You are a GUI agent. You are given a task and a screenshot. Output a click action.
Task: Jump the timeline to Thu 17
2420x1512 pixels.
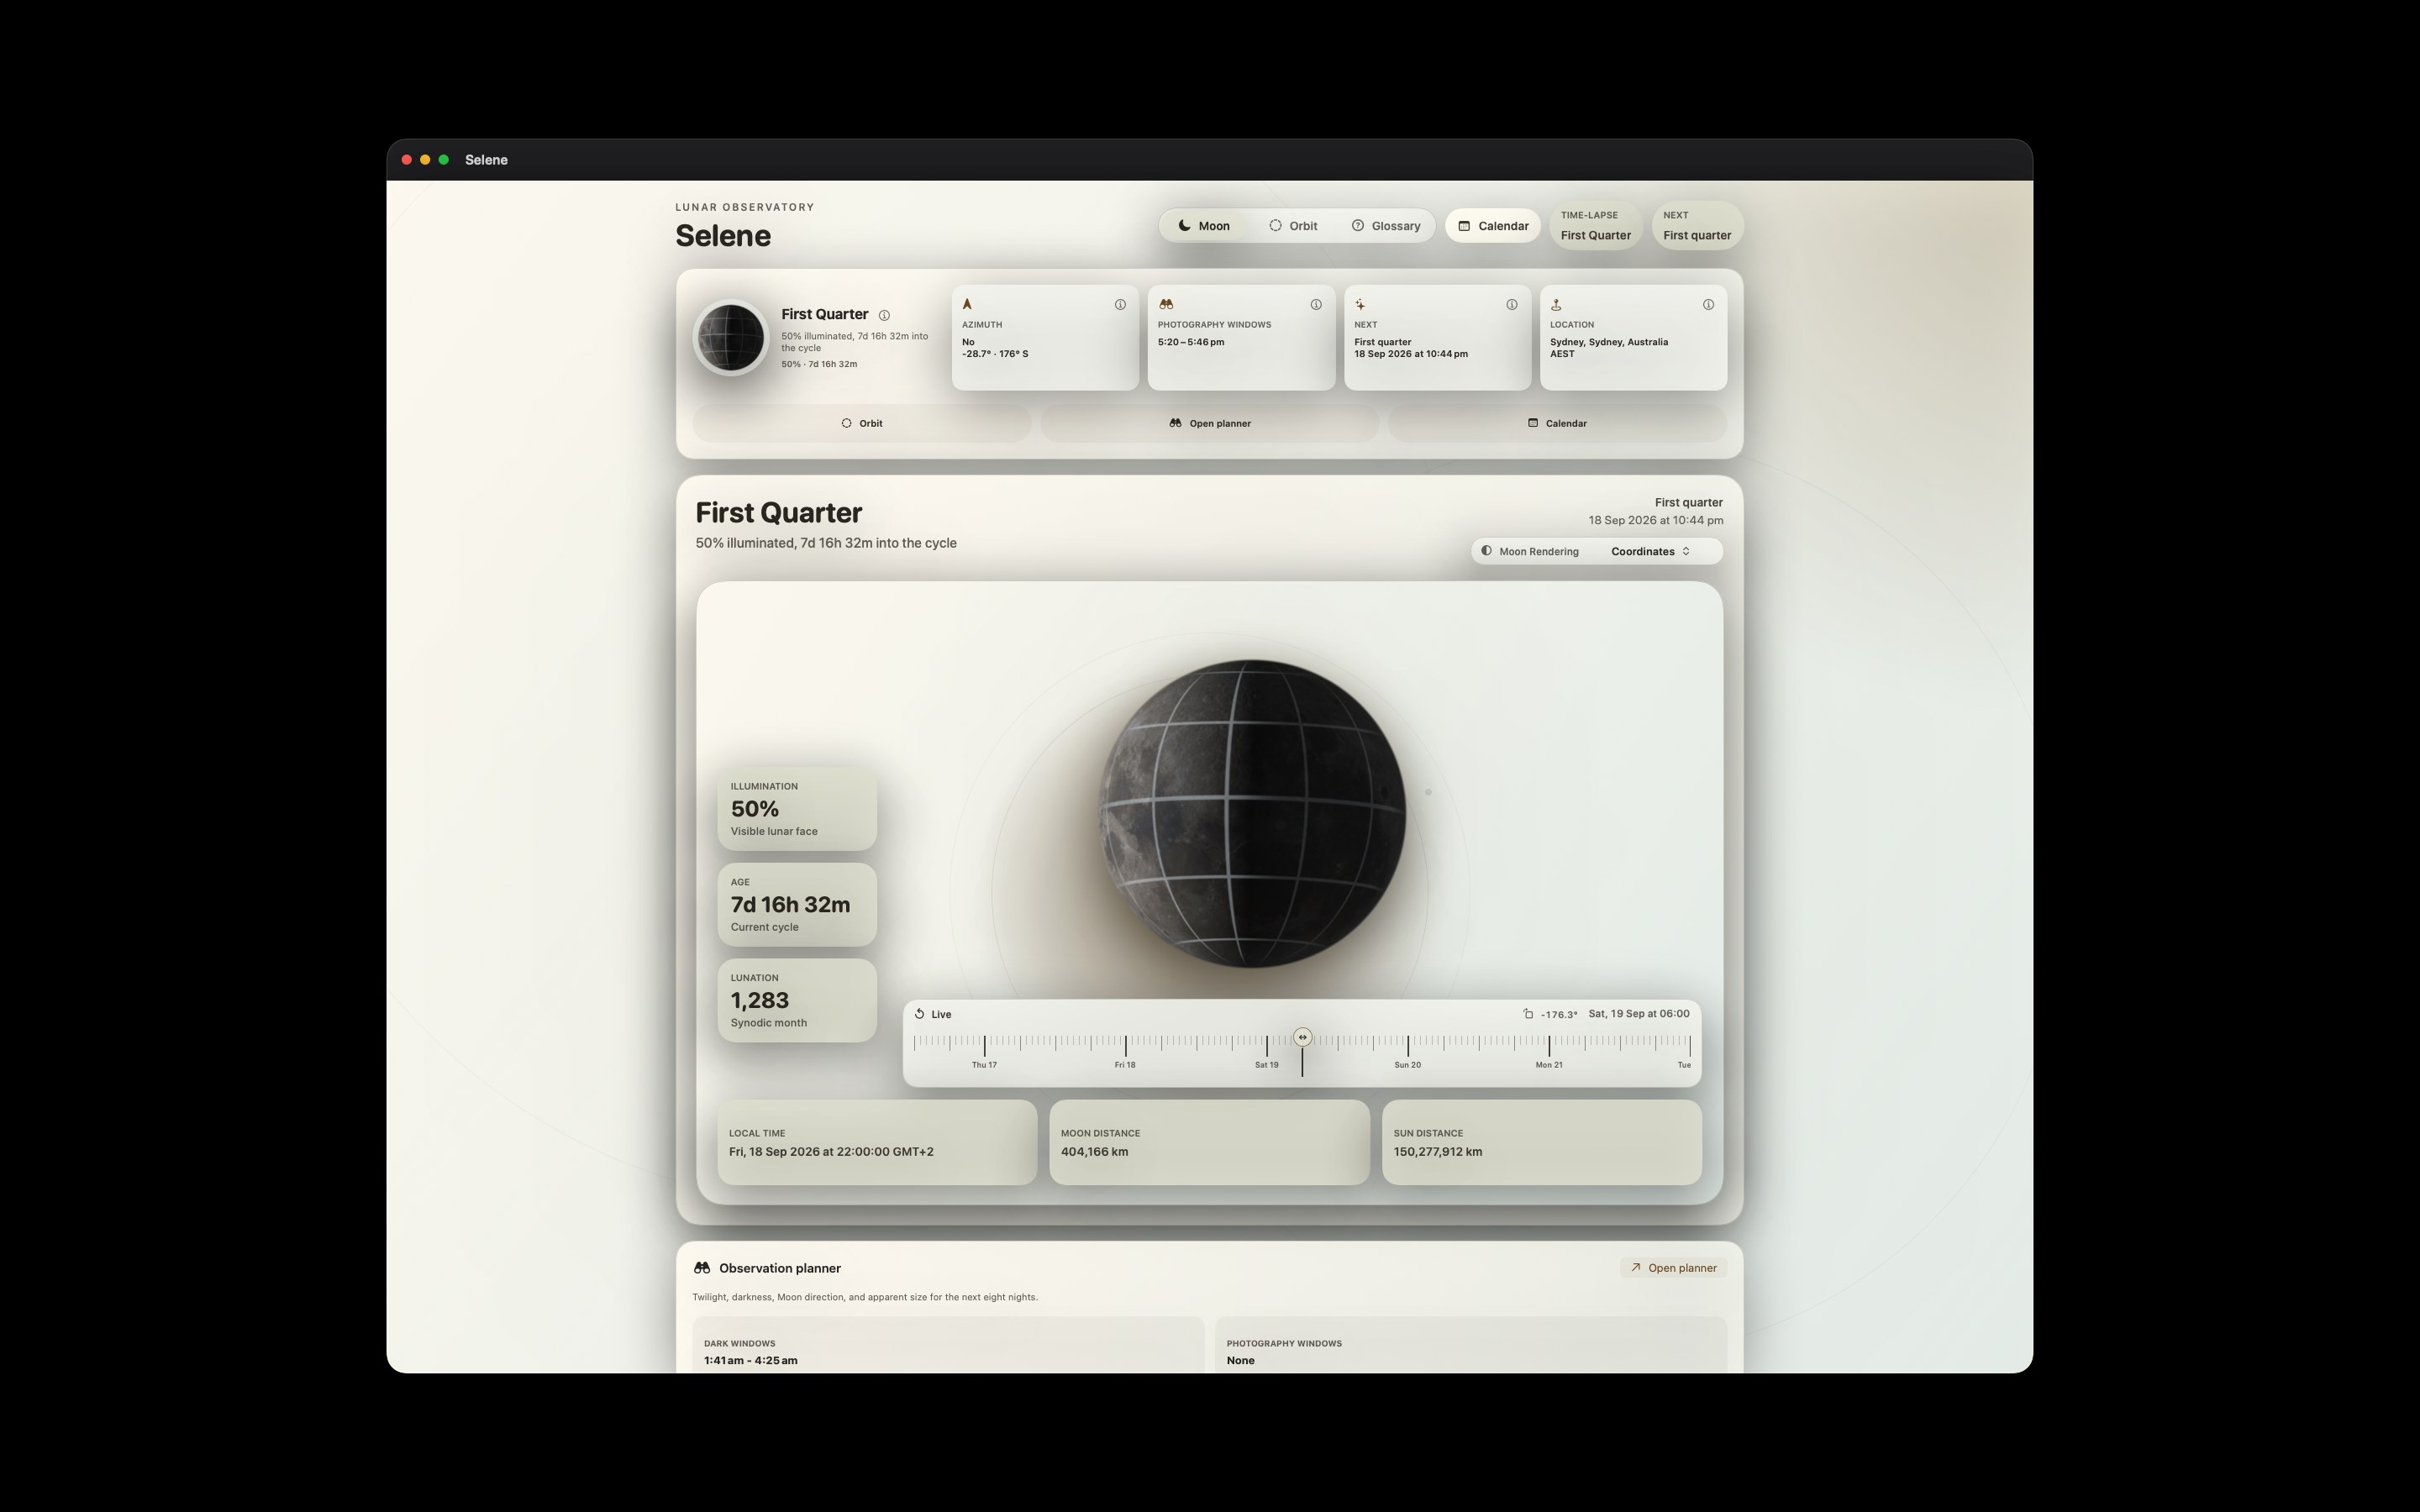point(984,1065)
